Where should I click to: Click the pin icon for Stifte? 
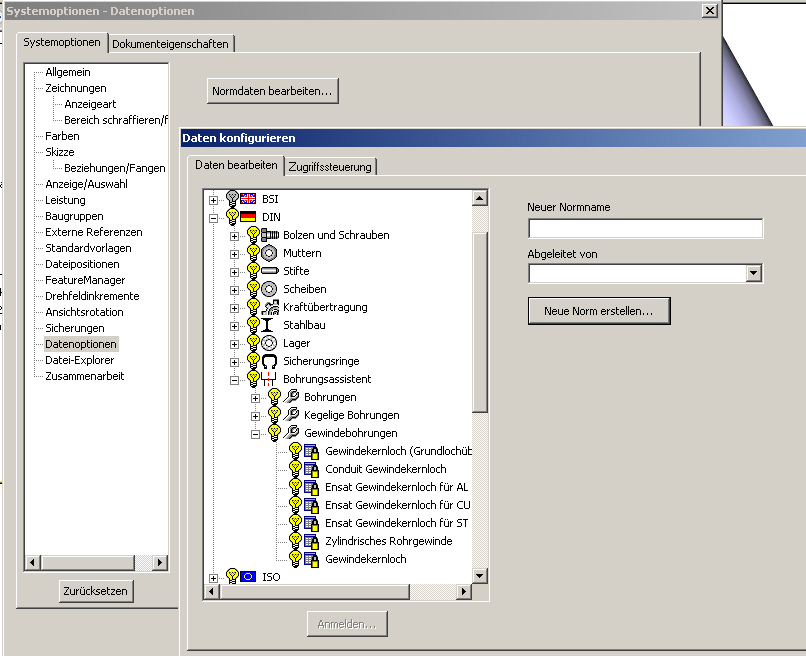point(270,270)
